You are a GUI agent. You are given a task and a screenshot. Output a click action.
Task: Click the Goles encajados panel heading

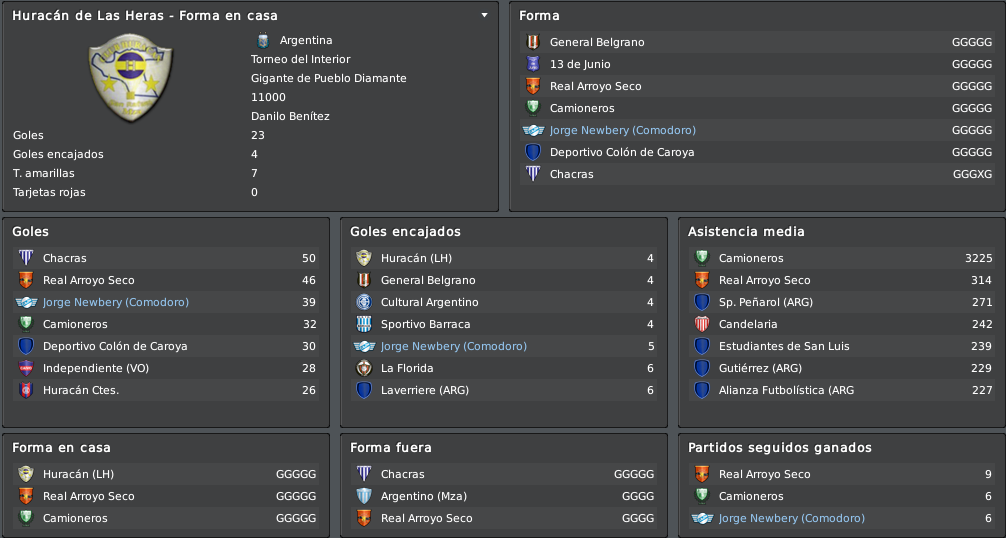[405, 231]
